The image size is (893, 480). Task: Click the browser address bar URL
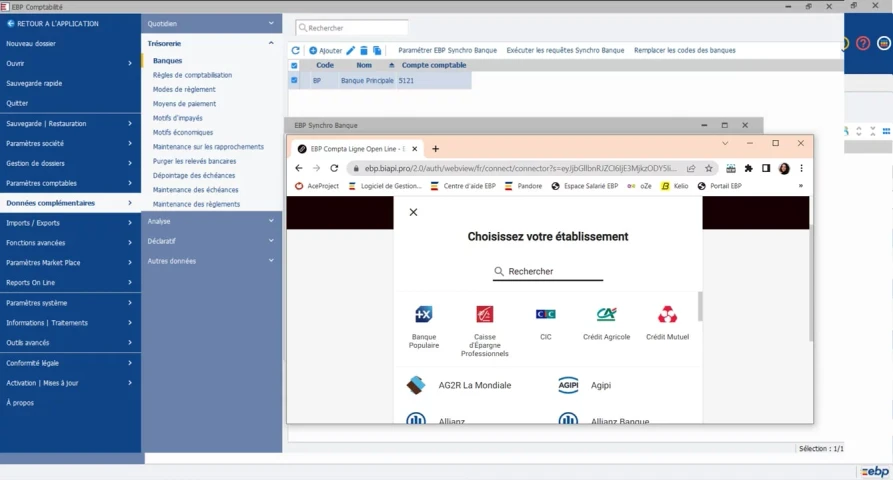521,169
